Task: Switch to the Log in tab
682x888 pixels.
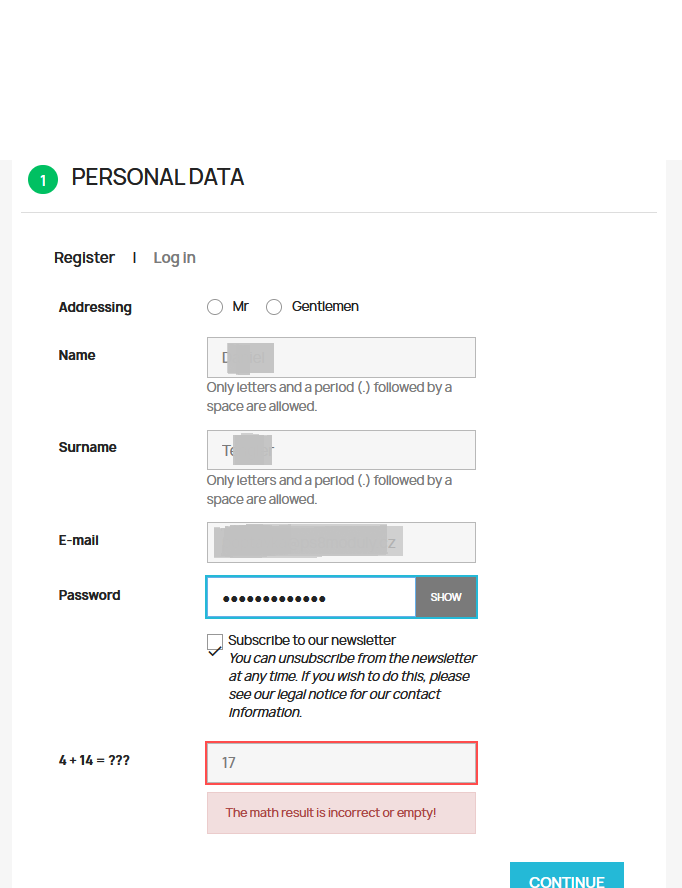Action: click(174, 258)
